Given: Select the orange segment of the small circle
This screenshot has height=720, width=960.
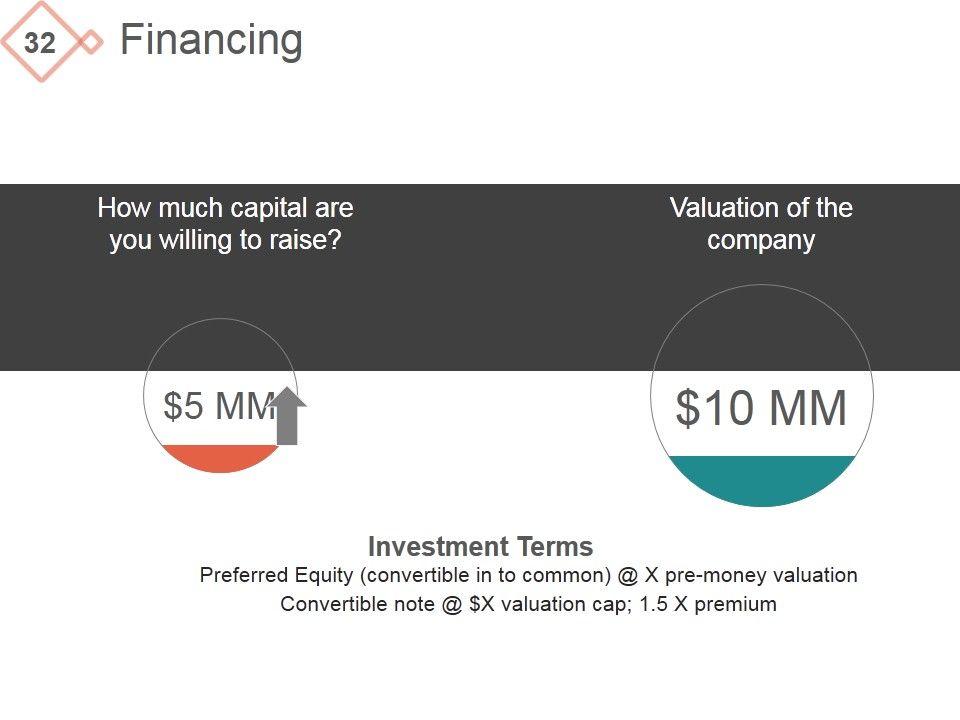Looking at the screenshot, I should tap(221, 458).
